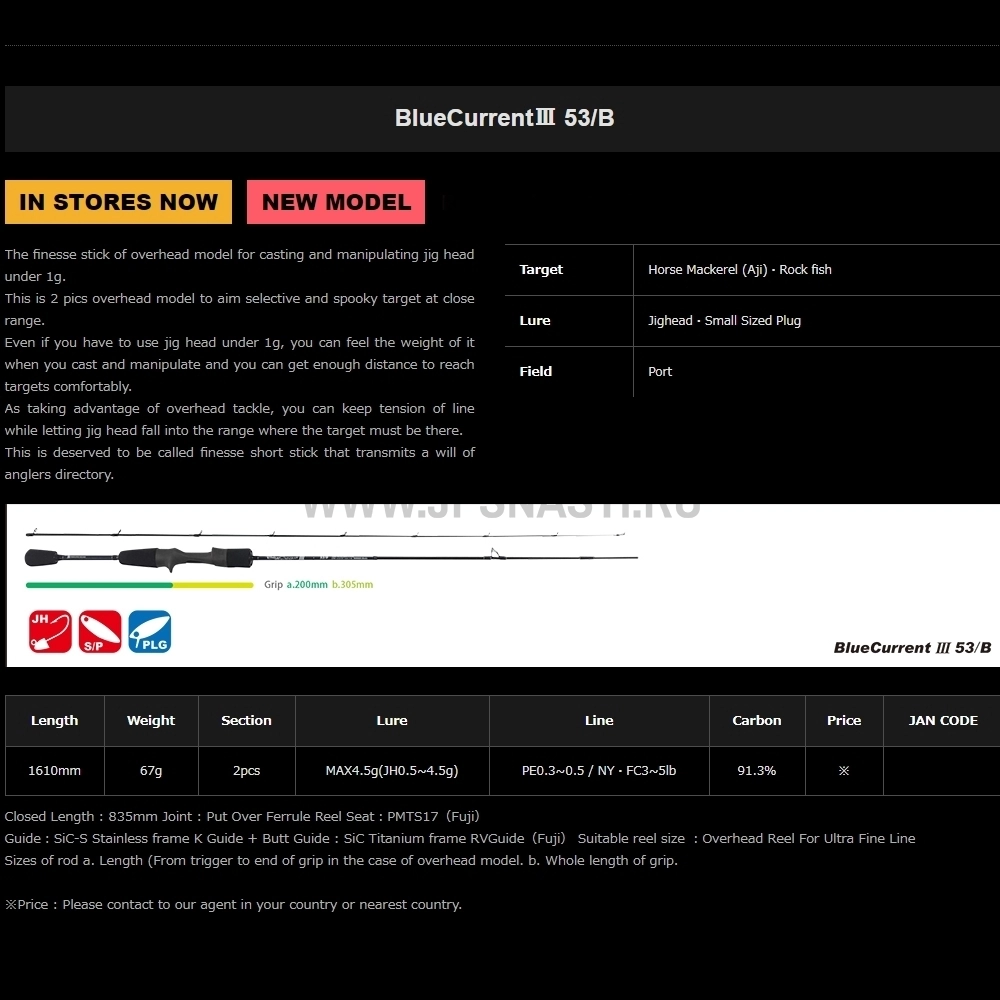Click the Target row label
This screenshot has height=1000, width=1000.
coord(541,270)
